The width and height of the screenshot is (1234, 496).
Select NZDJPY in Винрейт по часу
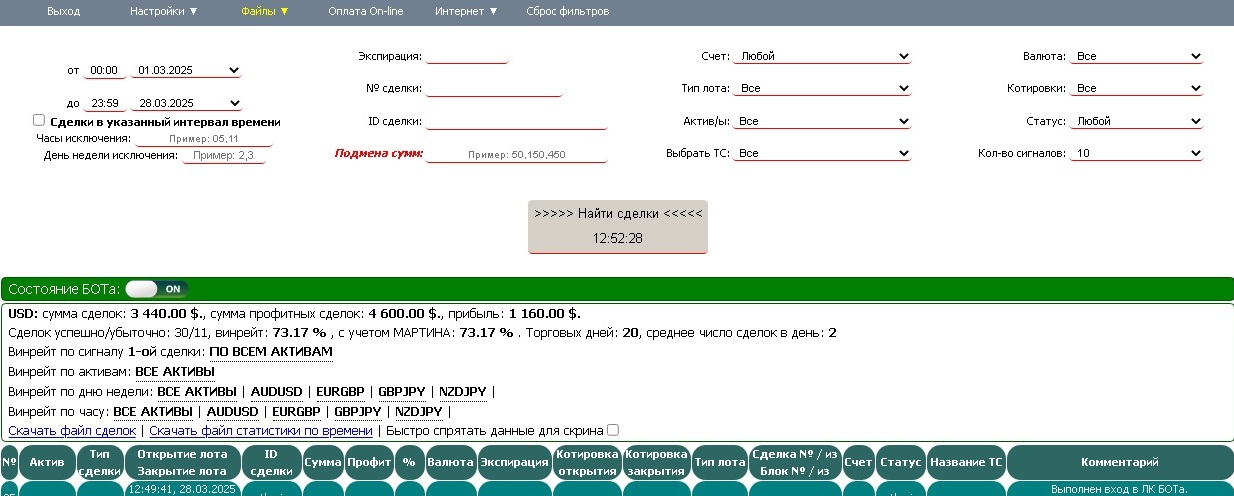point(419,411)
